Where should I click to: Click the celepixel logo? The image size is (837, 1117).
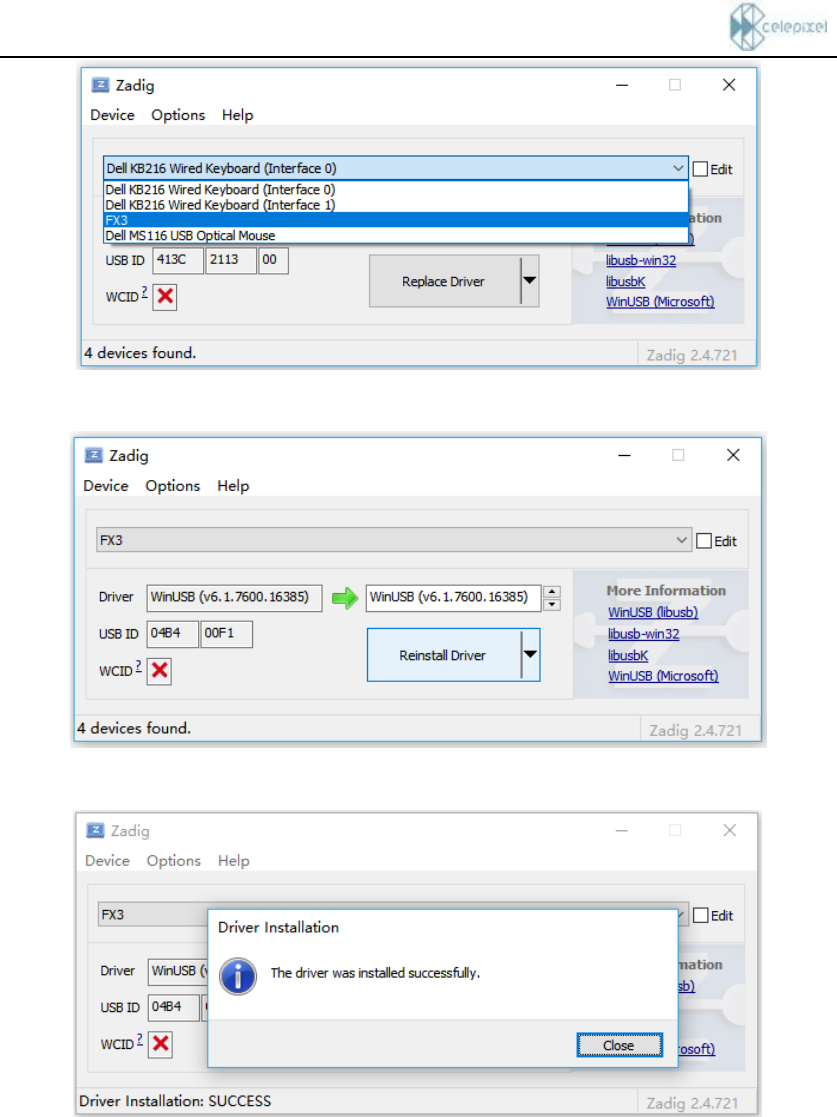(x=778, y=26)
